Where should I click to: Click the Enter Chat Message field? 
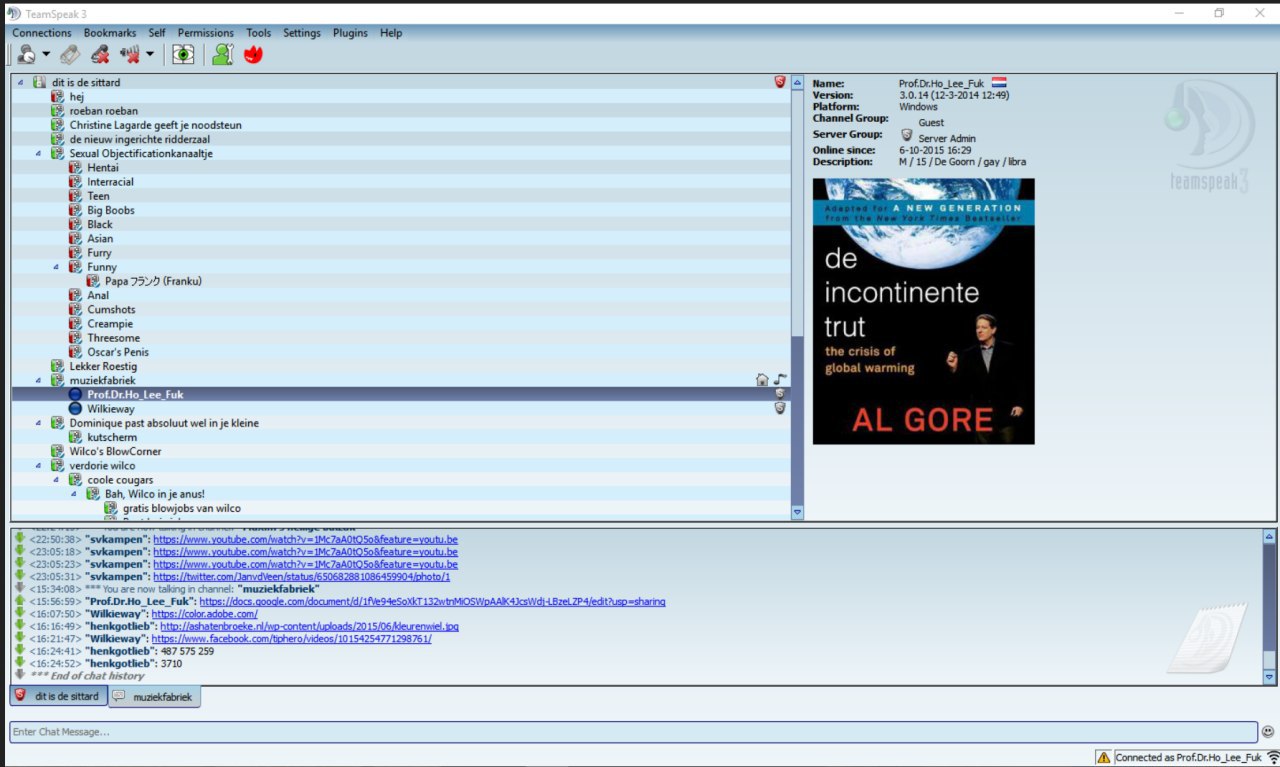click(x=632, y=732)
